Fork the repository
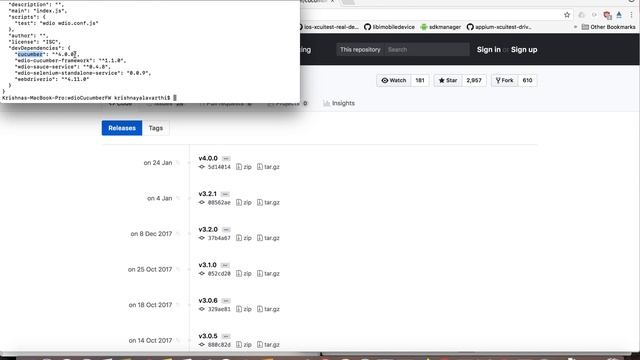Viewport: 640px width, 360px height. 504,80
